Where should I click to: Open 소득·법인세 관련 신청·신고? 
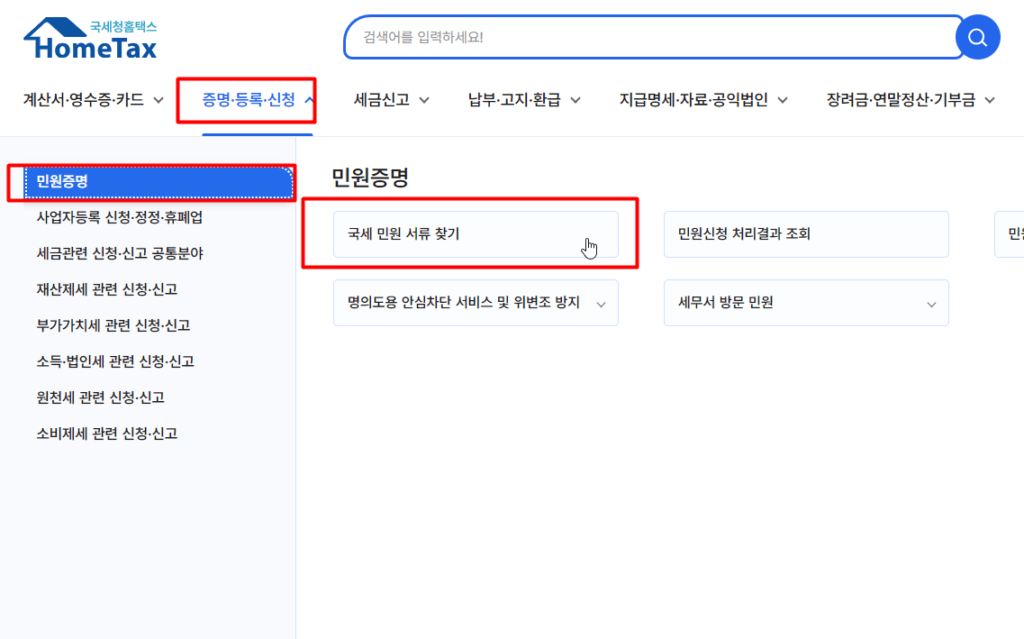click(x=115, y=361)
